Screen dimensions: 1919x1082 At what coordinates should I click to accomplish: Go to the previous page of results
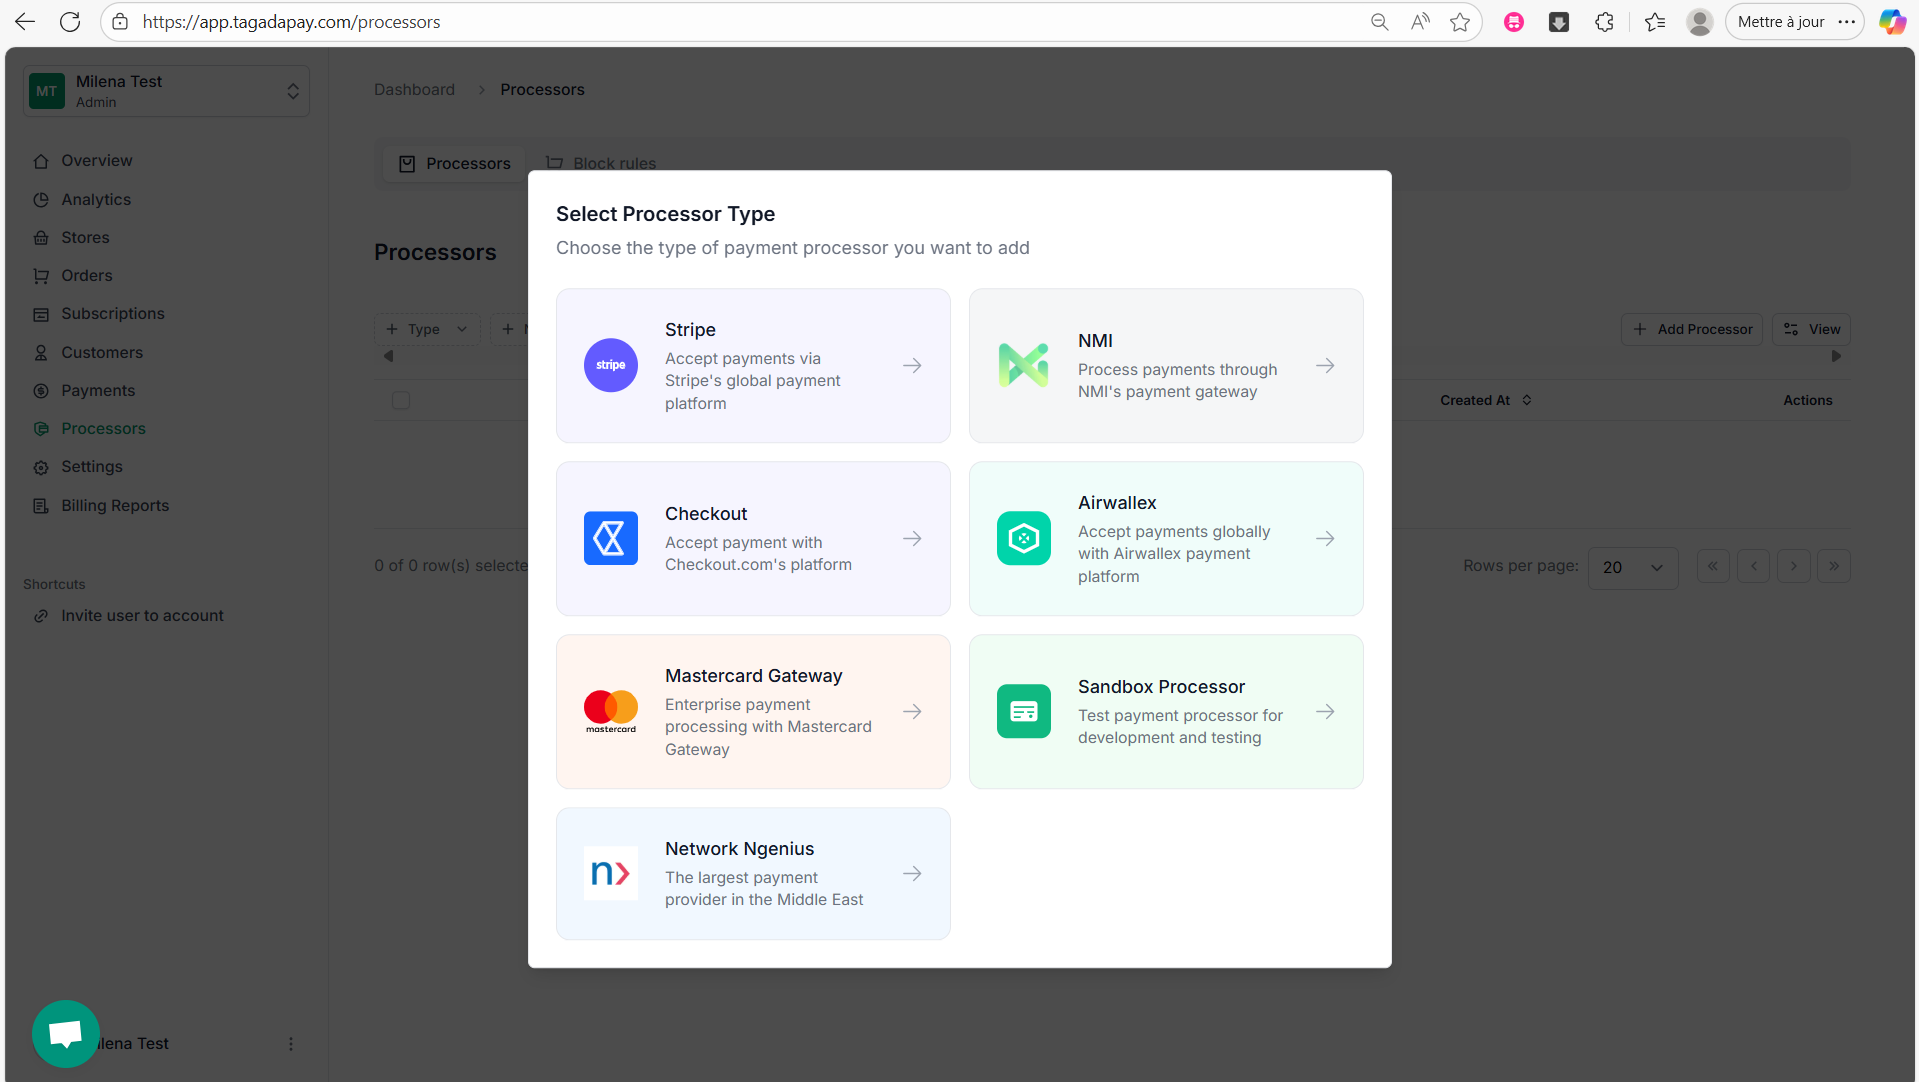1753,566
